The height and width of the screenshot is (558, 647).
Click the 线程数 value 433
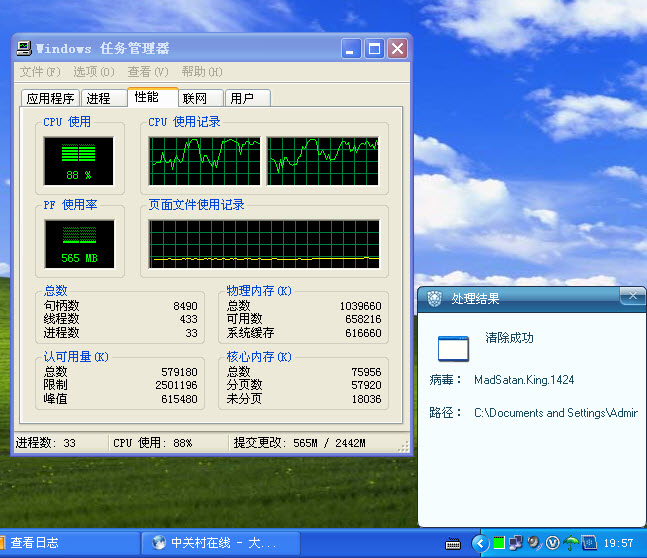pyautogui.click(x=188, y=319)
